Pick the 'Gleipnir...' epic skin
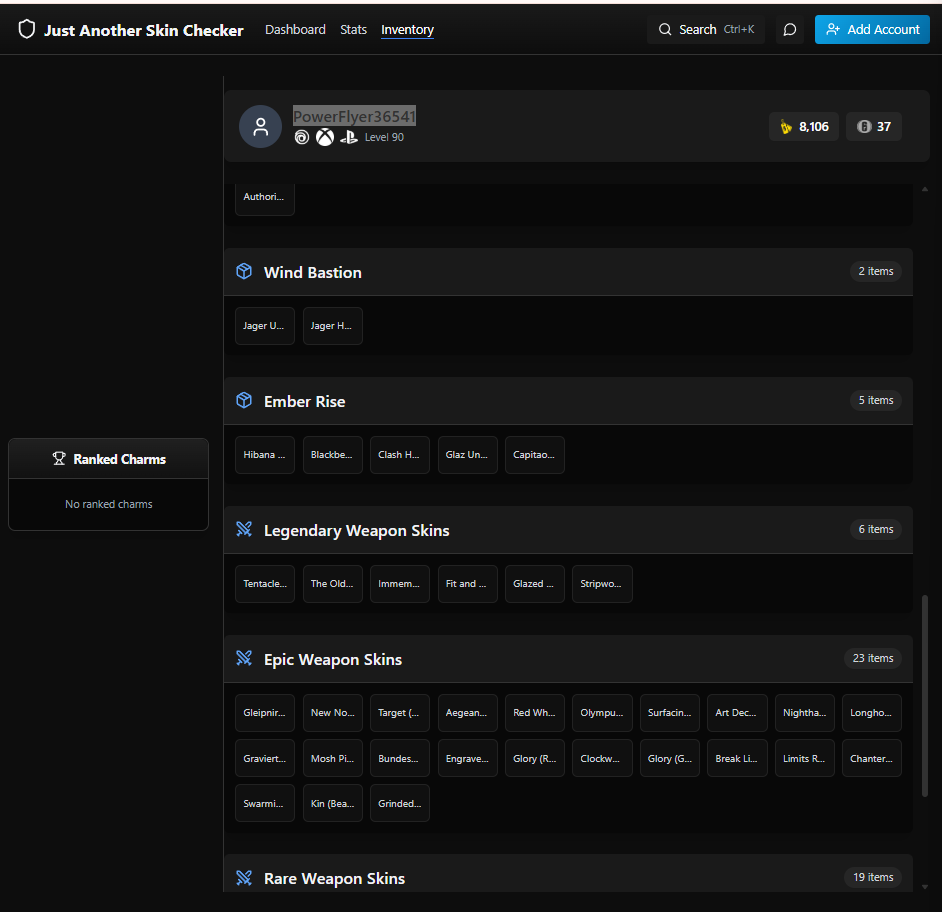 [265, 713]
